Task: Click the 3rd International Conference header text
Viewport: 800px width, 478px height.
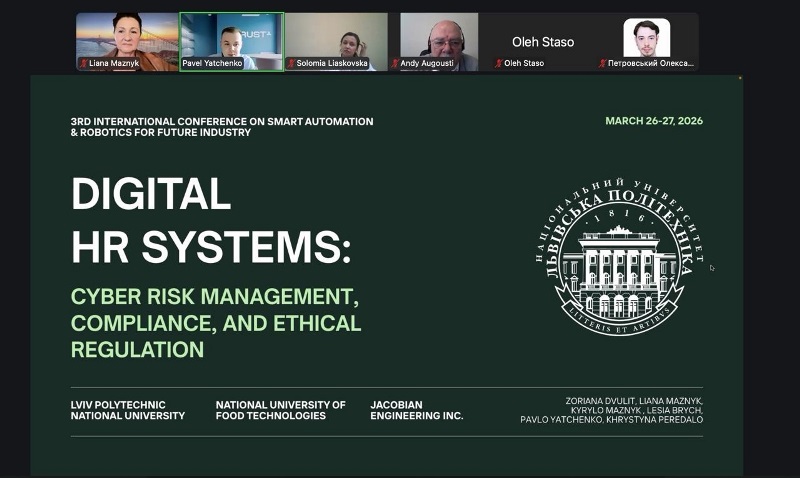Action: [221, 126]
